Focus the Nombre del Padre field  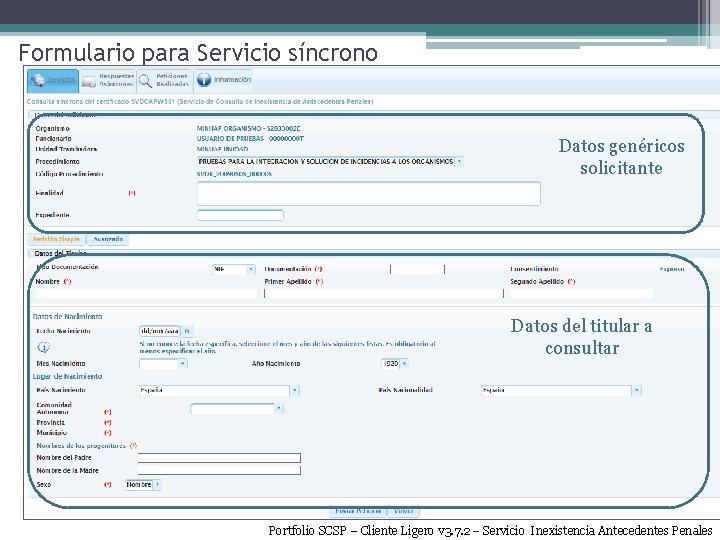click(x=219, y=458)
